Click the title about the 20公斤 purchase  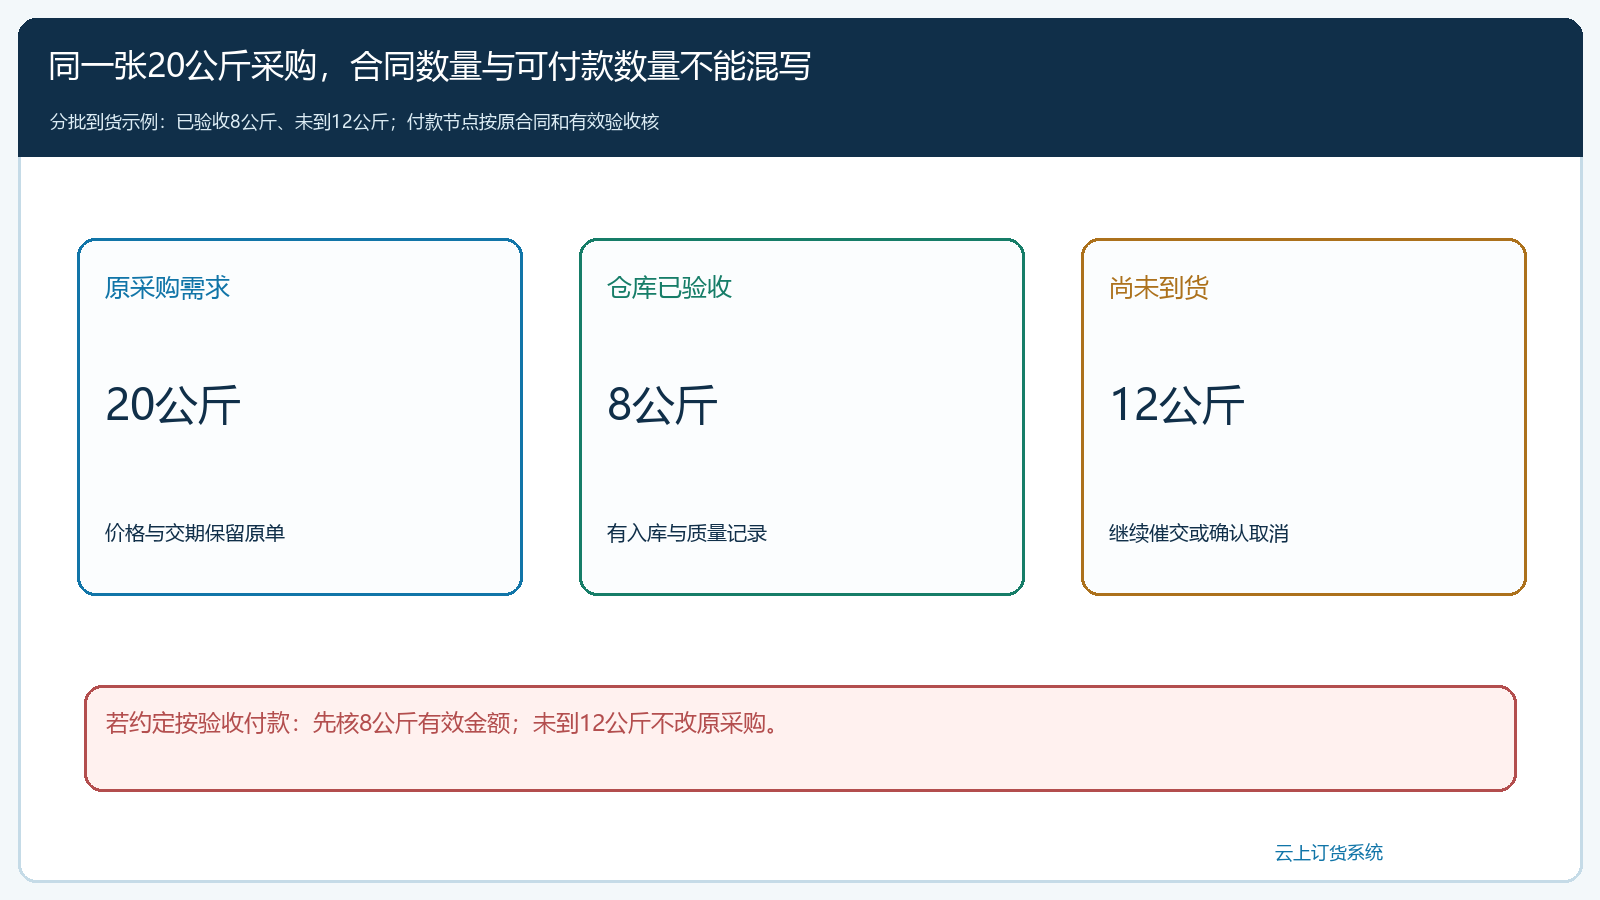point(430,66)
